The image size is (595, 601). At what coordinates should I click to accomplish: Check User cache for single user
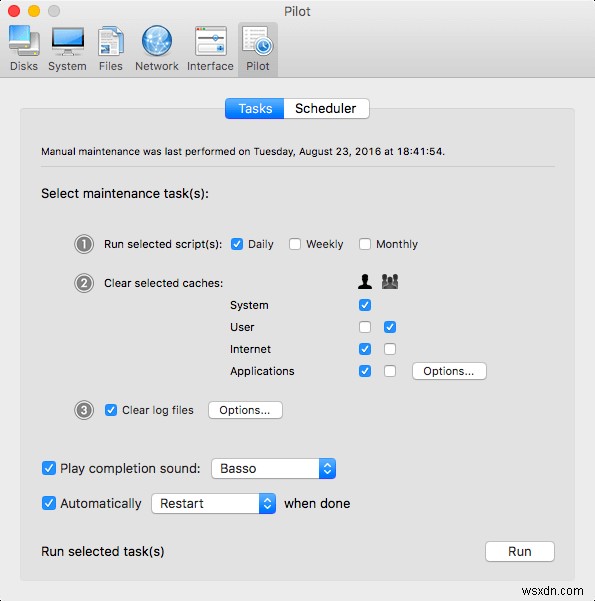[x=365, y=327]
